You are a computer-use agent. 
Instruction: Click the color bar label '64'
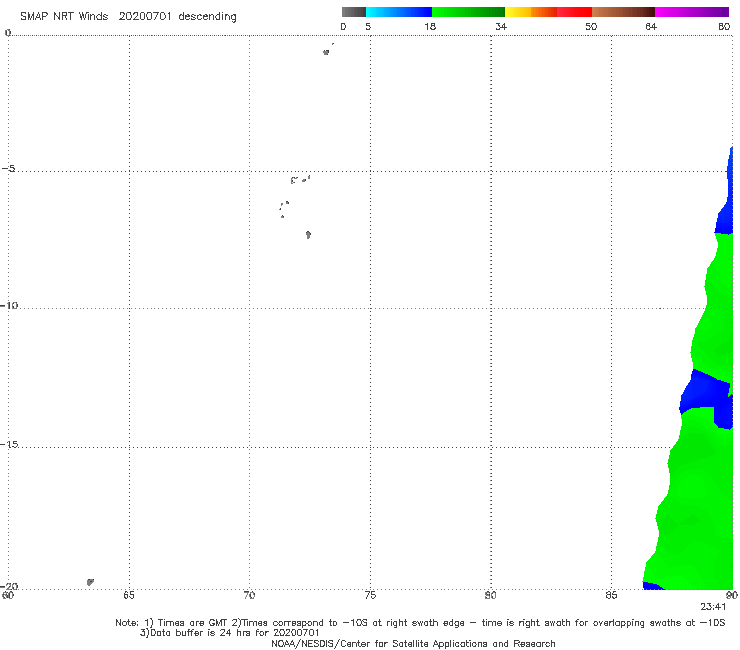click(651, 26)
